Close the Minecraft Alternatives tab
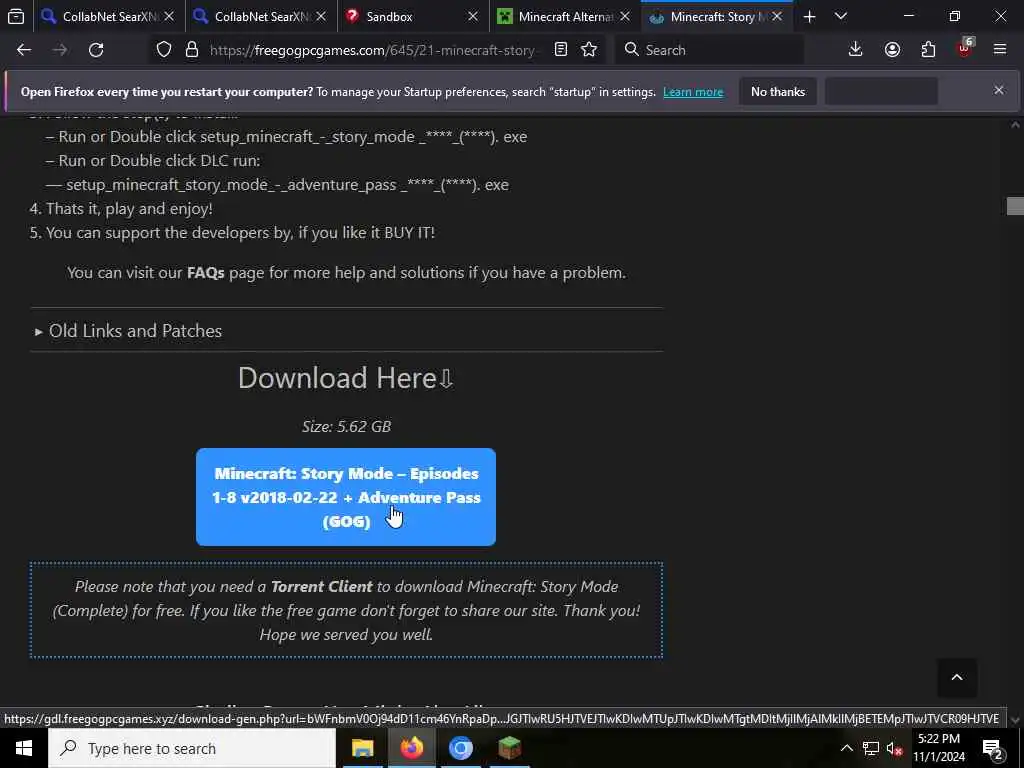Image resolution: width=1024 pixels, height=768 pixels. 625,16
